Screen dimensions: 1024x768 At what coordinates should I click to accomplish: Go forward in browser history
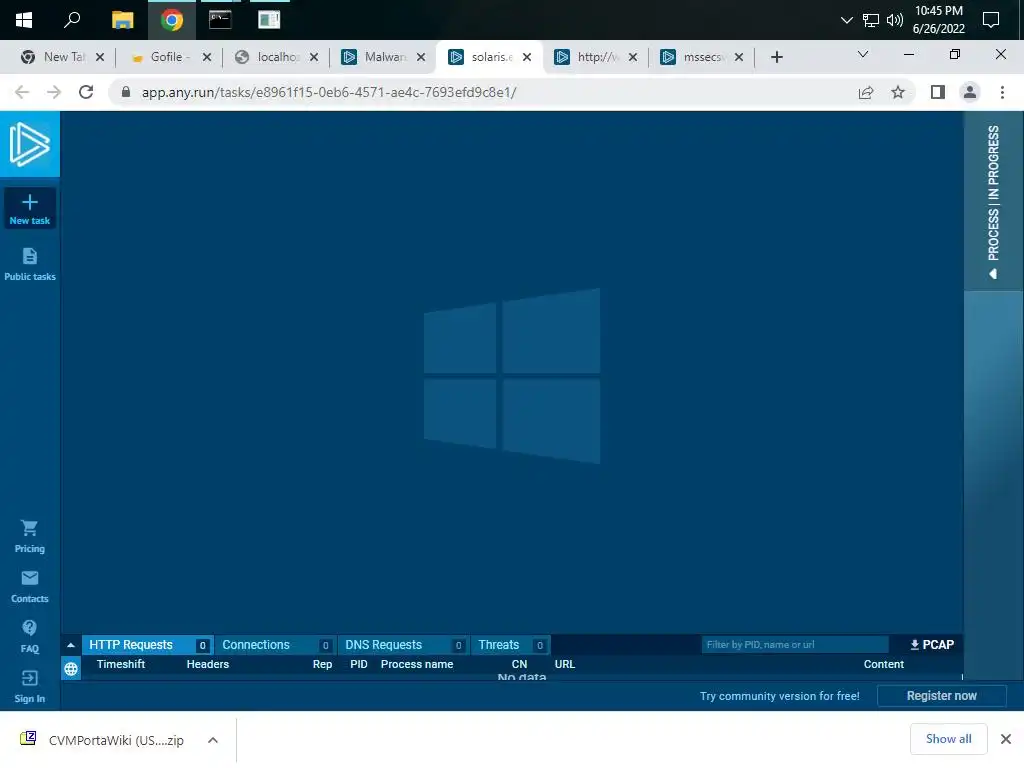tap(54, 92)
